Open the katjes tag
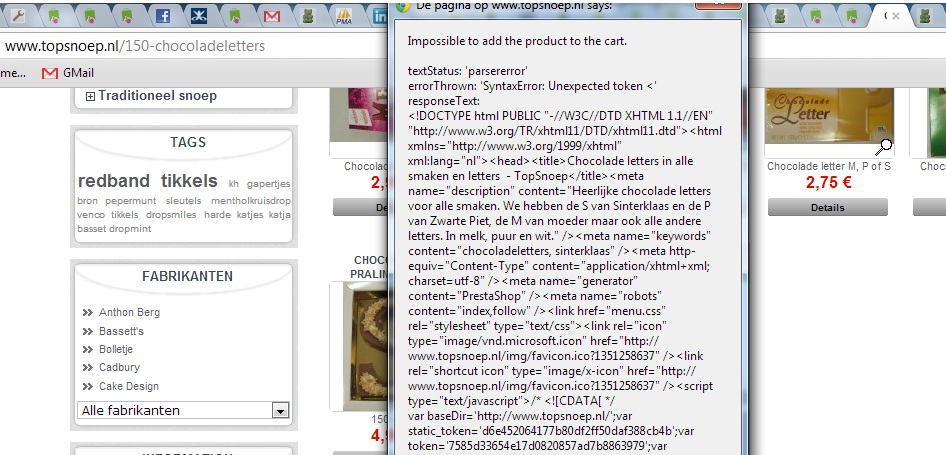The height and width of the screenshot is (455, 946). point(249,214)
